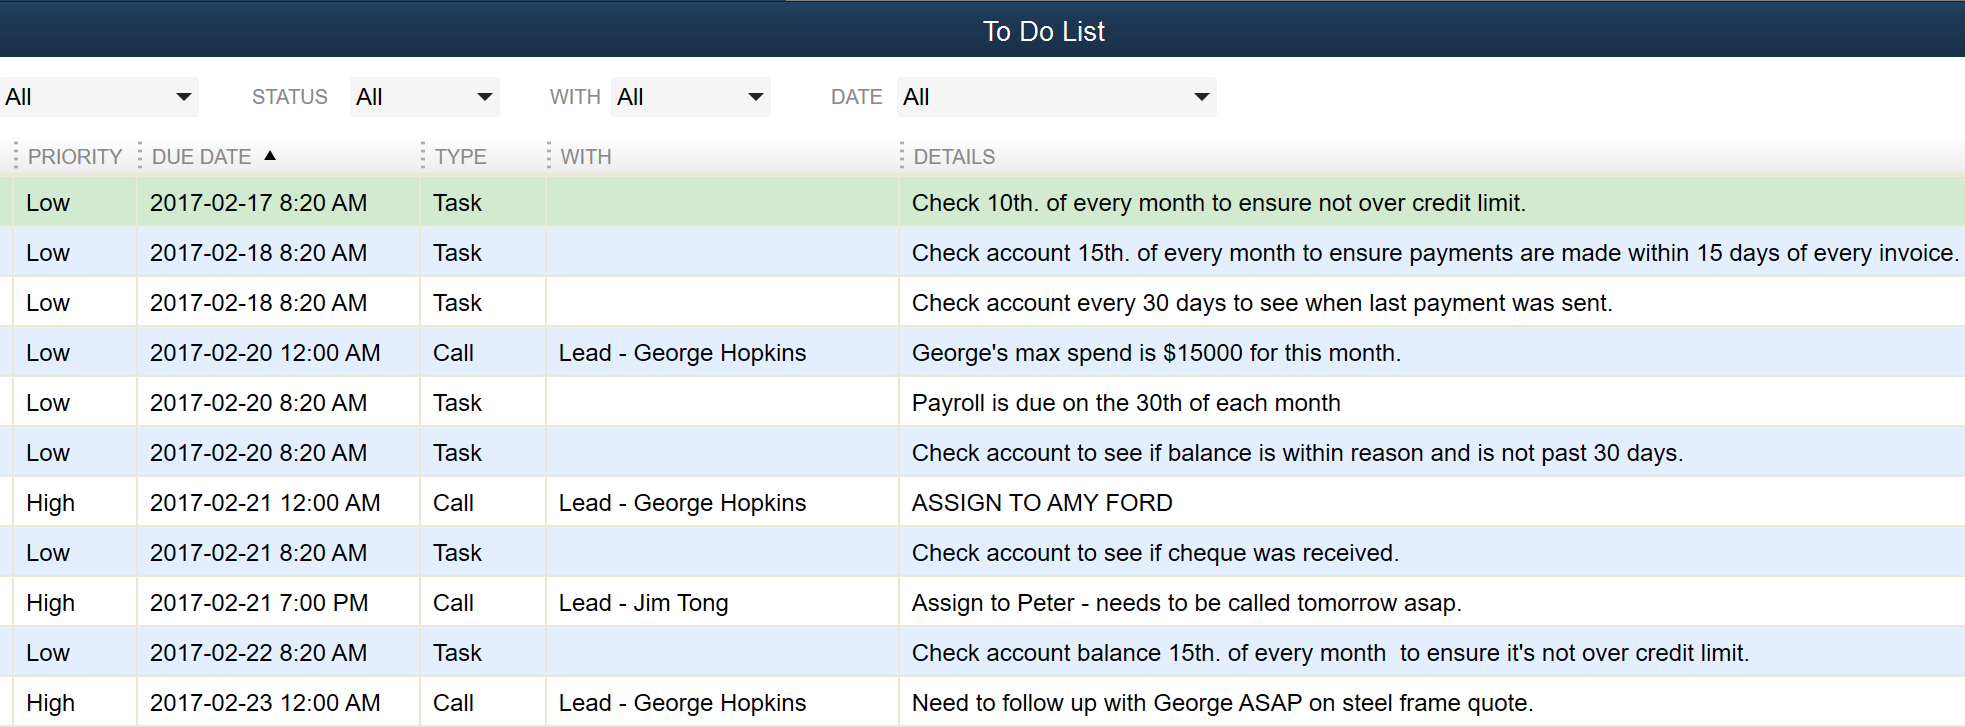
Task: Click the 2017-02-23 12:00 AM due date
Action: click(x=265, y=703)
